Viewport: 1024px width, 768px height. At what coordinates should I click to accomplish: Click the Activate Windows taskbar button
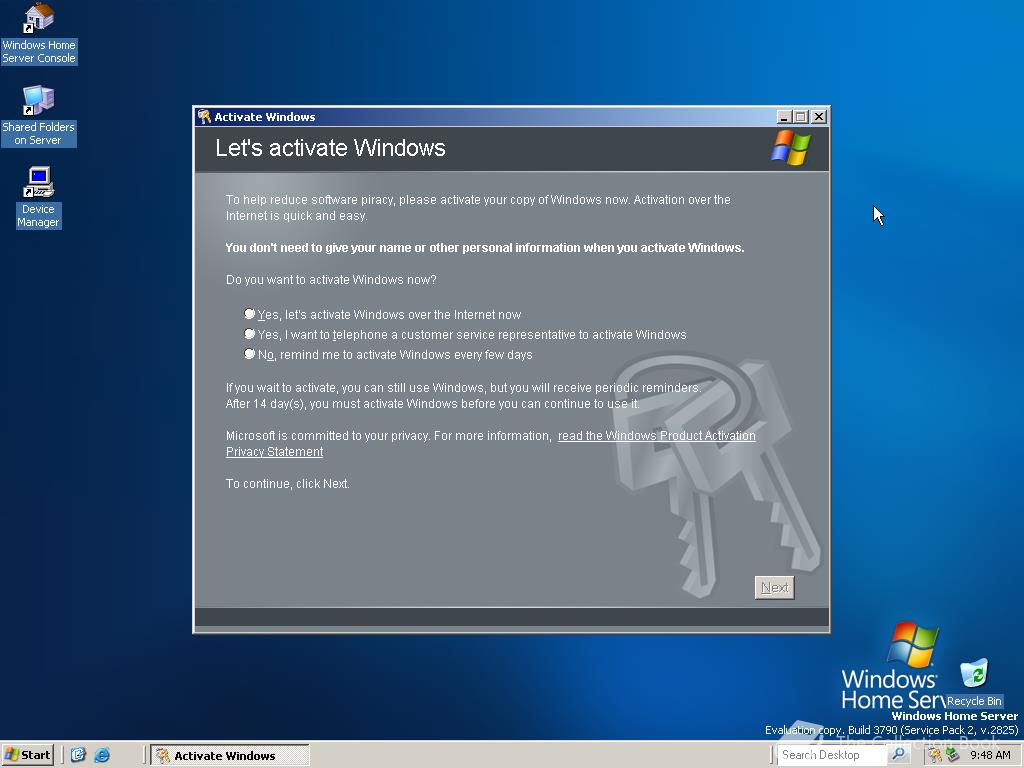230,755
